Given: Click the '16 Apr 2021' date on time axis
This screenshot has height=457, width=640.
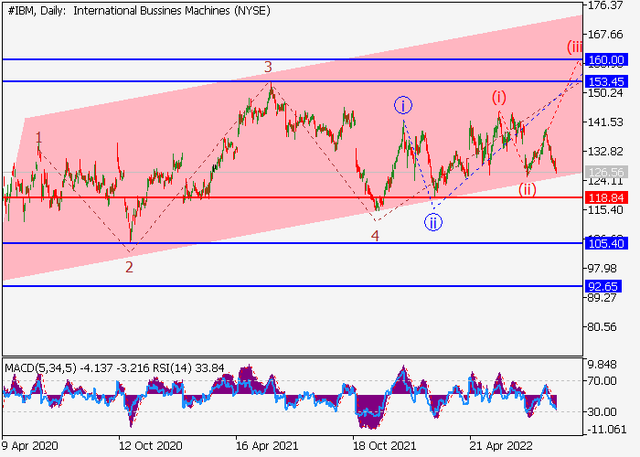Looking at the screenshot, I should pos(267,446).
